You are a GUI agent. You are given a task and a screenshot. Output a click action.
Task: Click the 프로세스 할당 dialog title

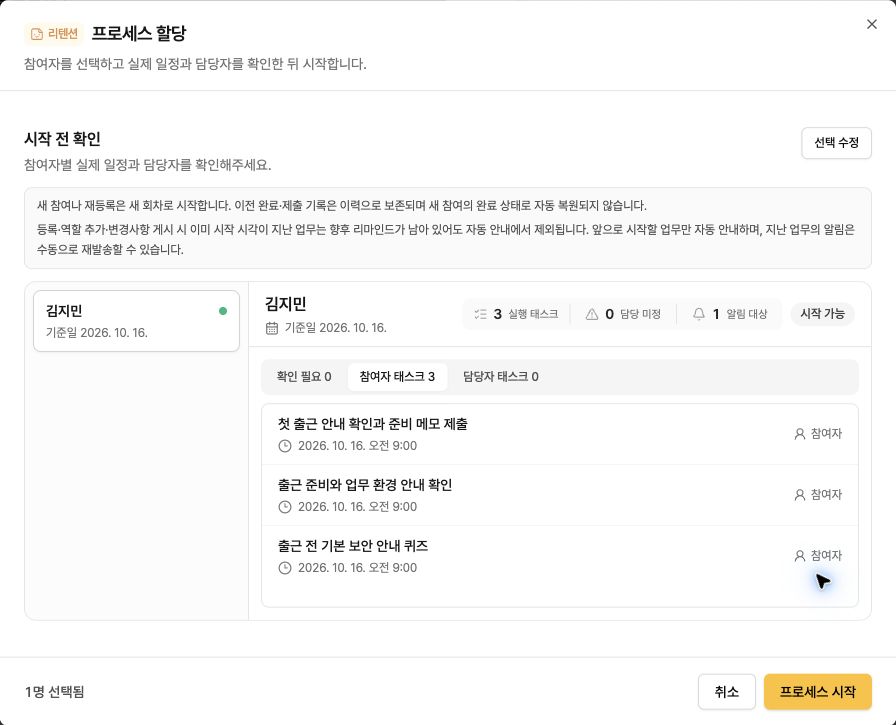(139, 33)
